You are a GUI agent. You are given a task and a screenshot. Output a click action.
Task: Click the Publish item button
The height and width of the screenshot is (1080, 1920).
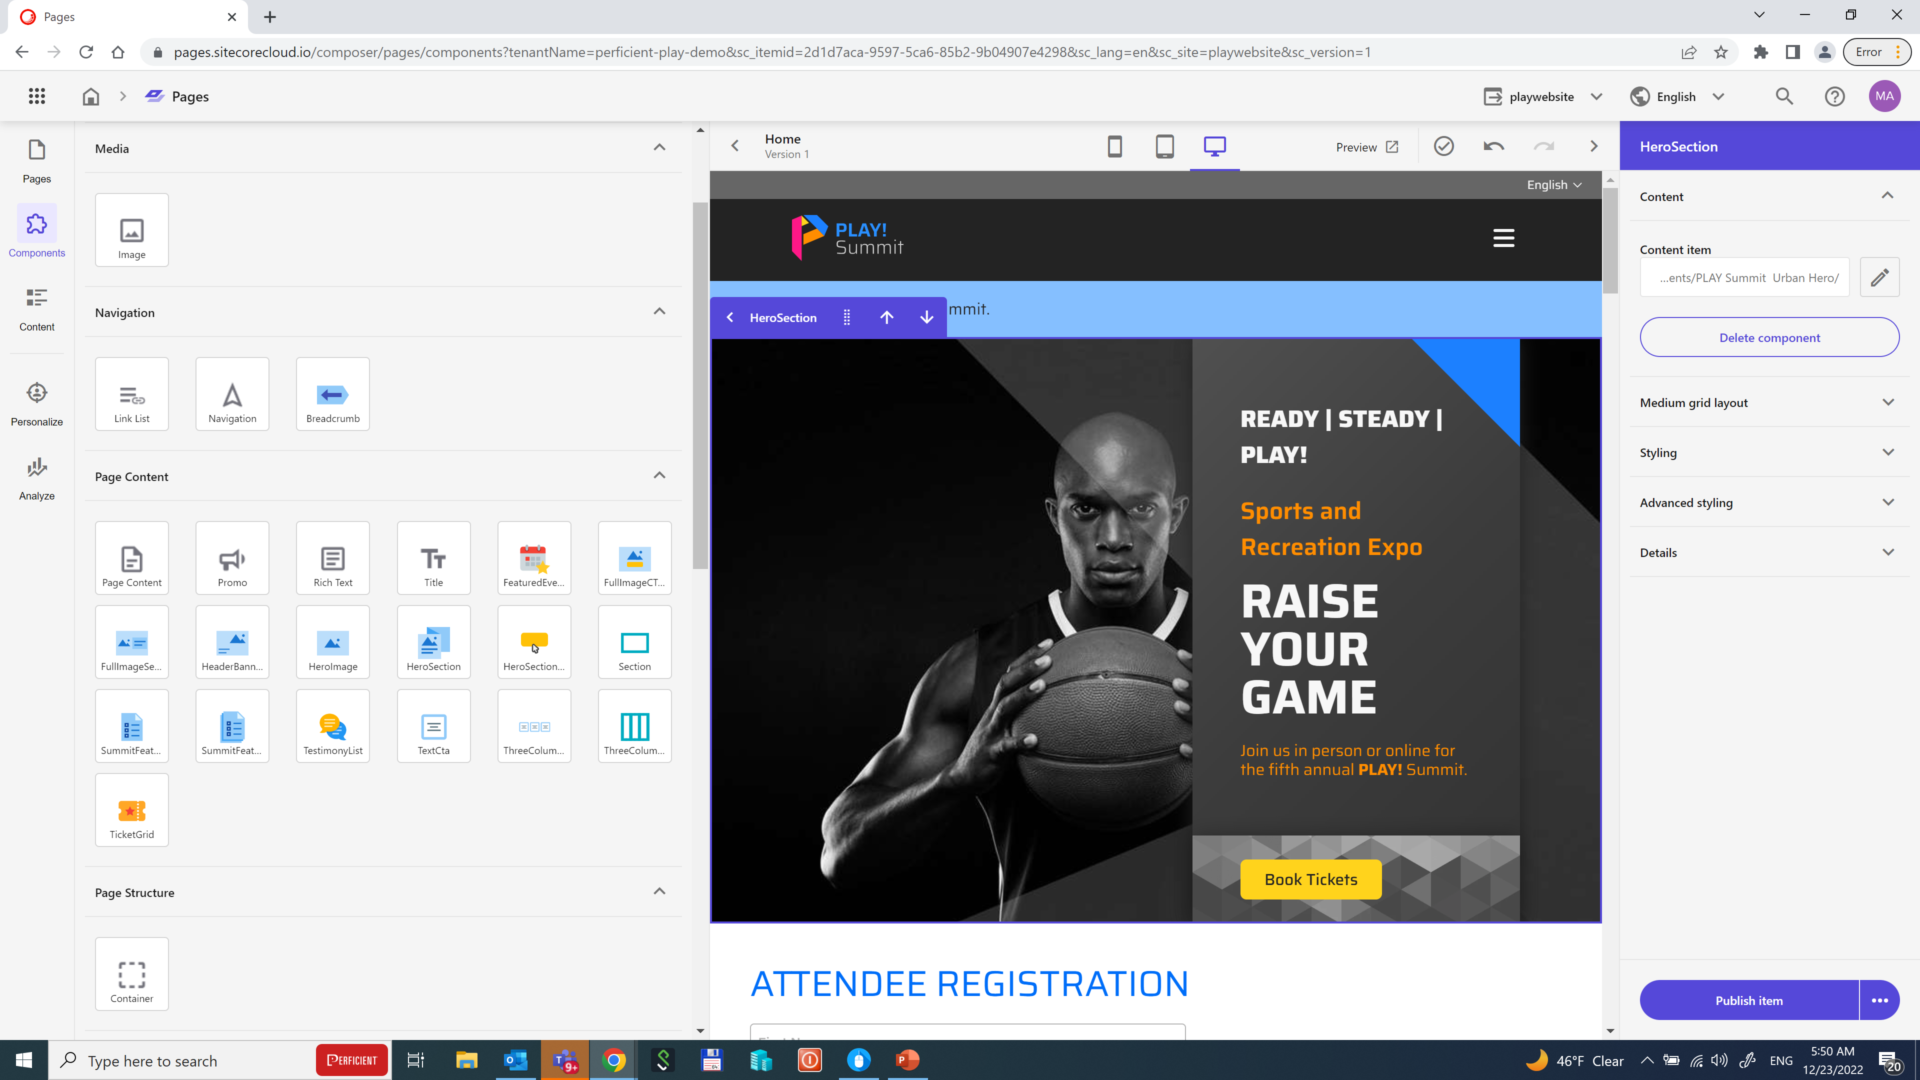(x=1748, y=1000)
